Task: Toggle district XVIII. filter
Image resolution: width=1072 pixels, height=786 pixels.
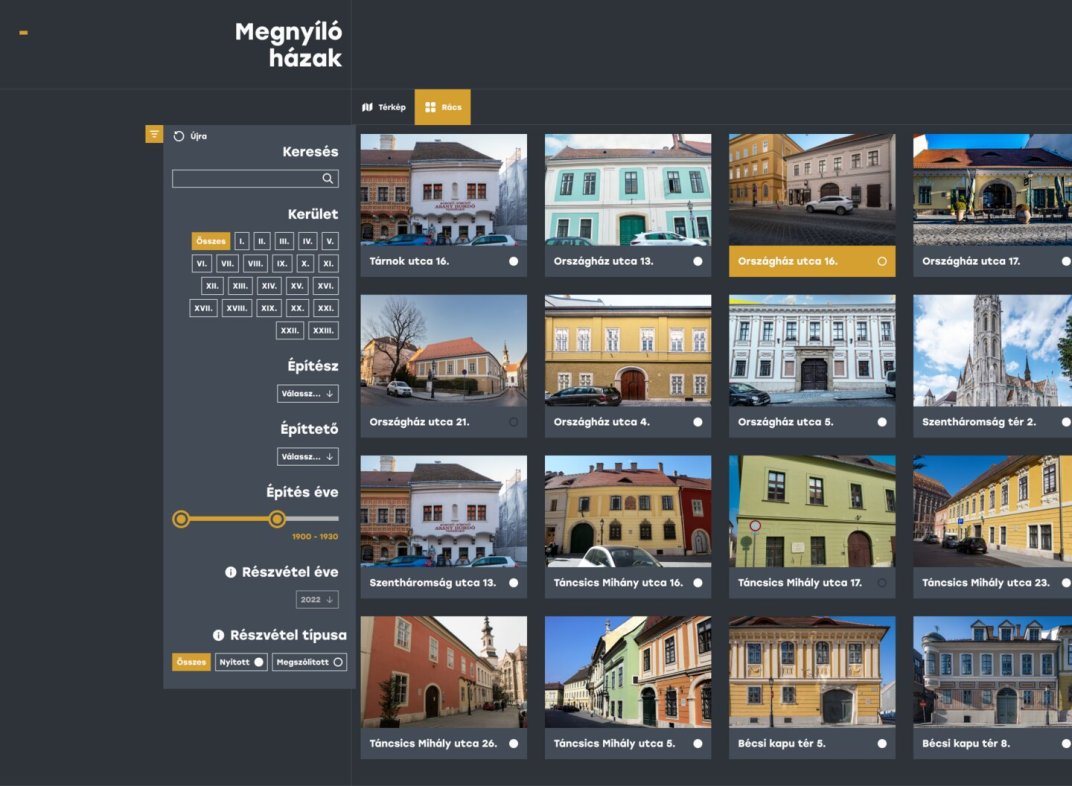Action: click(x=237, y=308)
